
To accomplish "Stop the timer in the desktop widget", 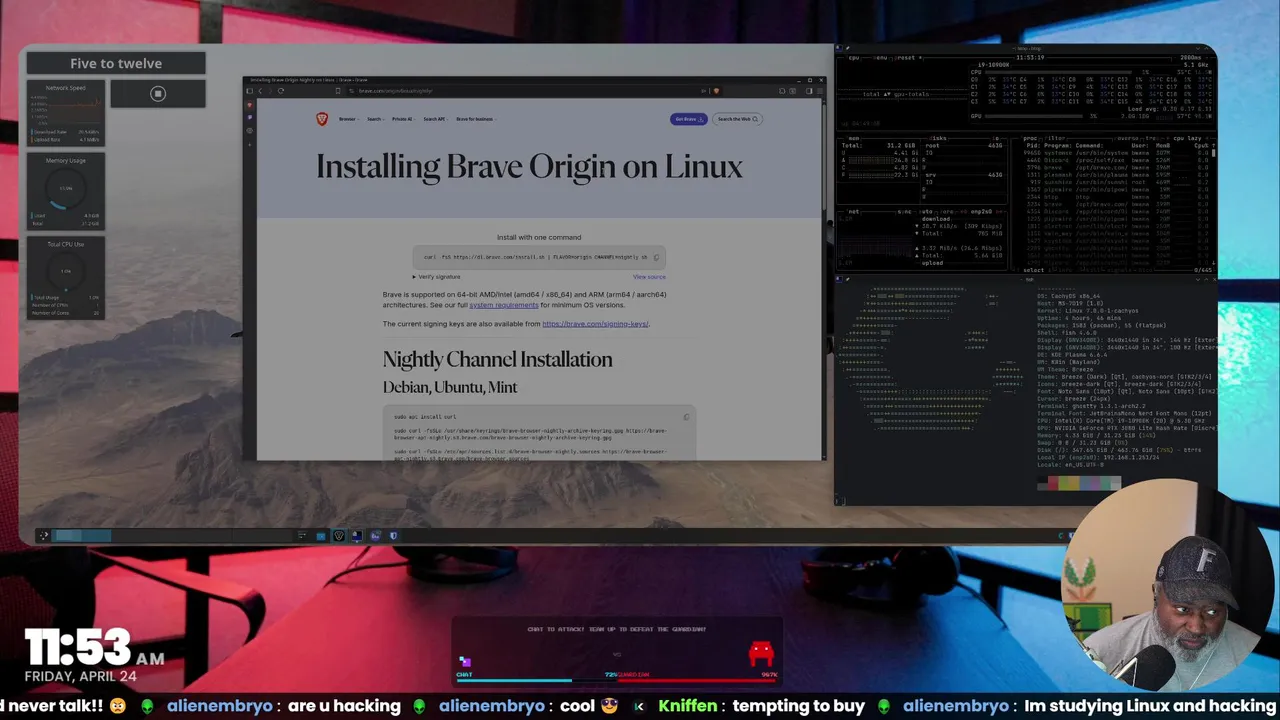I will tap(157, 93).
